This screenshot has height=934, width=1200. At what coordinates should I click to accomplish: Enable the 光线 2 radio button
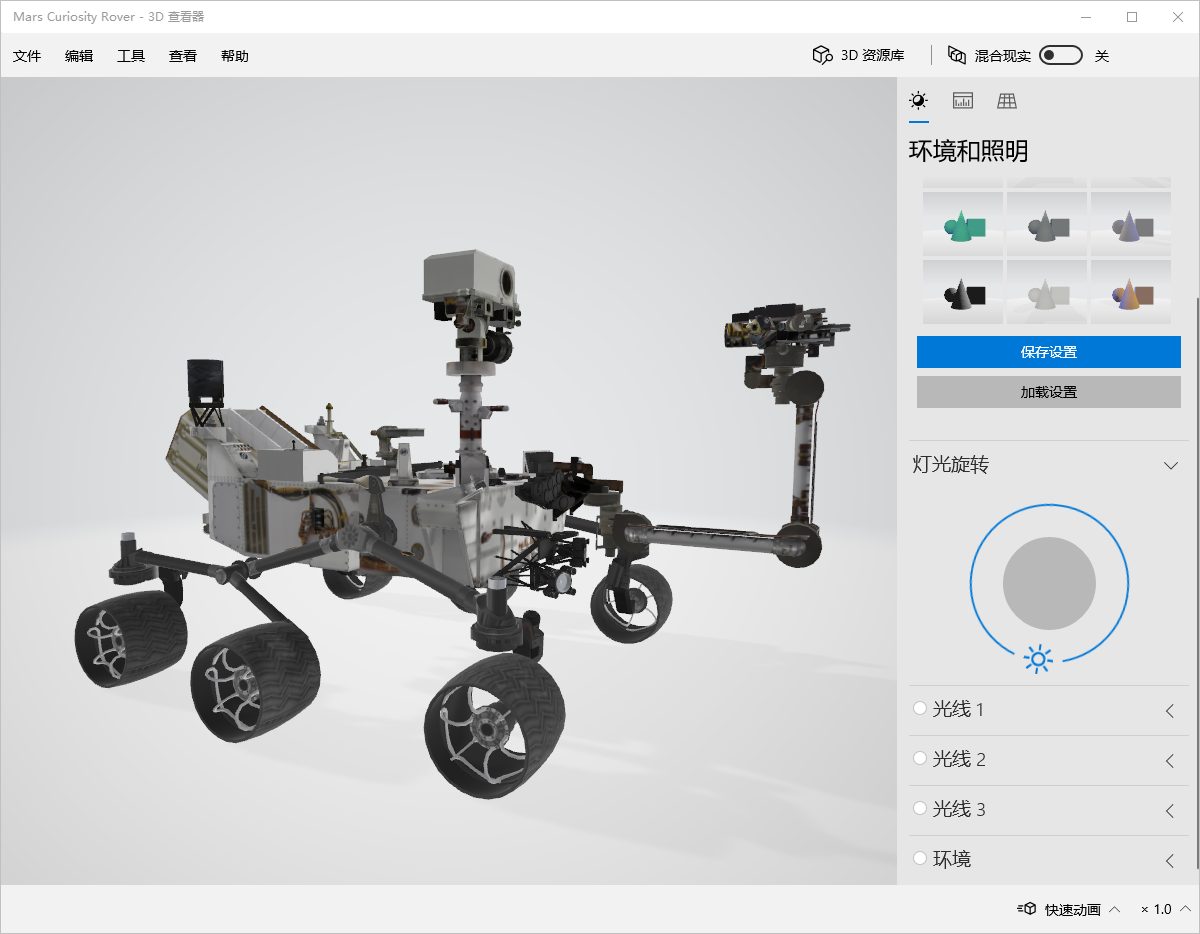tap(920, 758)
